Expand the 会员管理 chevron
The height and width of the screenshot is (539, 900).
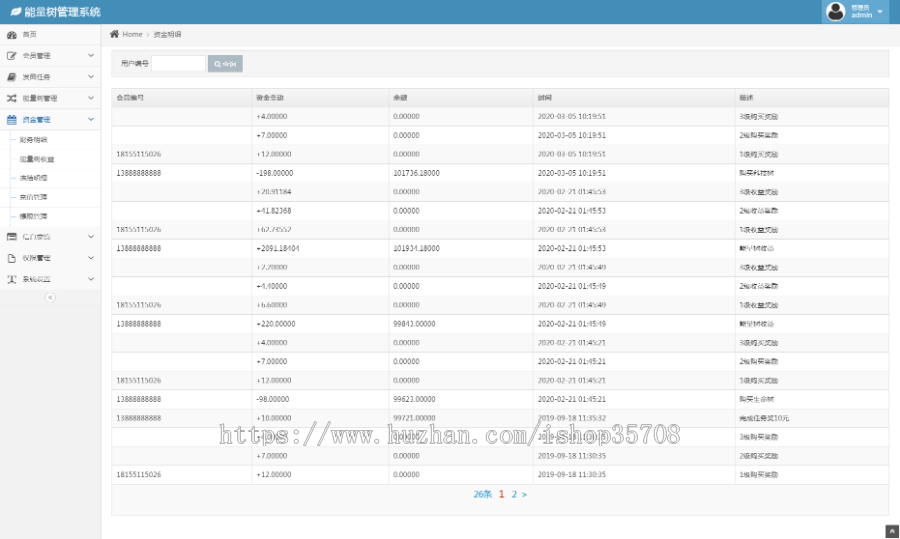click(91, 56)
